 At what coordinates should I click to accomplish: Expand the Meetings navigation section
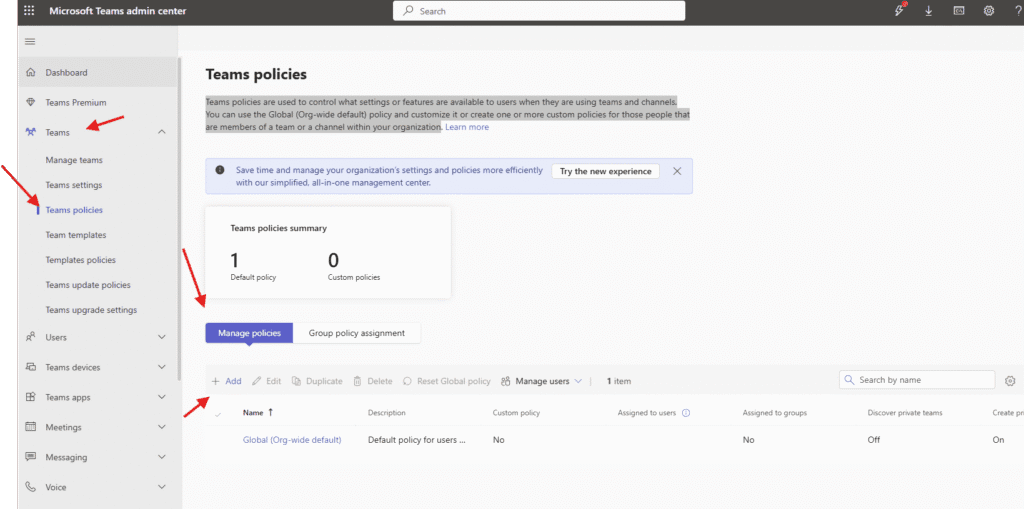point(162,427)
